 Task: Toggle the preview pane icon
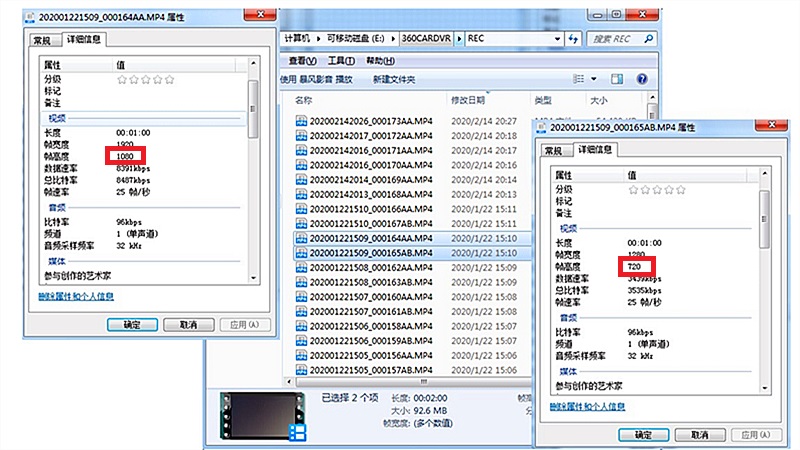click(x=617, y=79)
